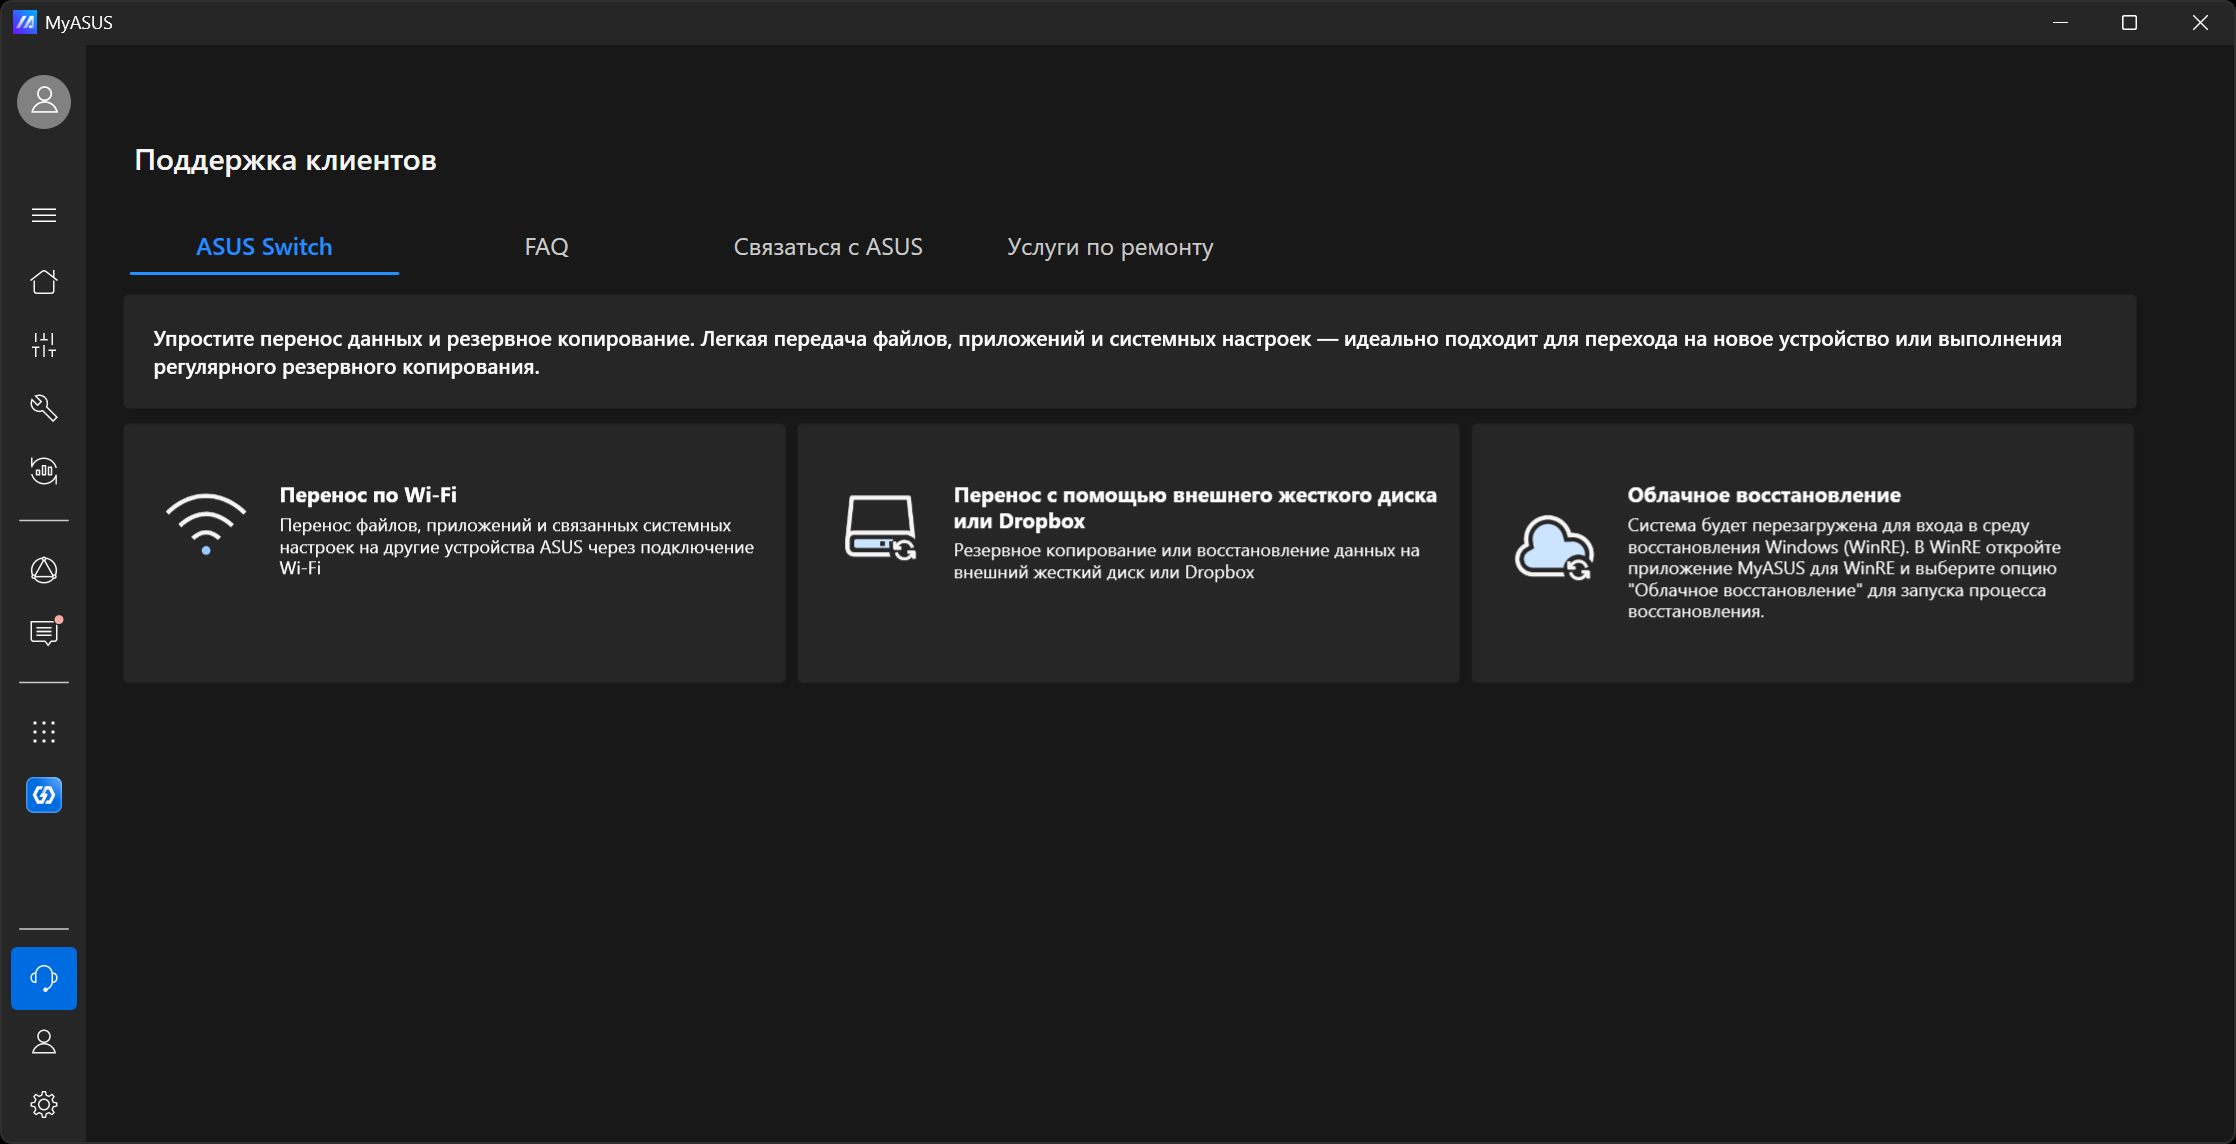Image resolution: width=2236 pixels, height=1144 pixels.
Task: Close the MyASUS window
Action: tap(2200, 22)
